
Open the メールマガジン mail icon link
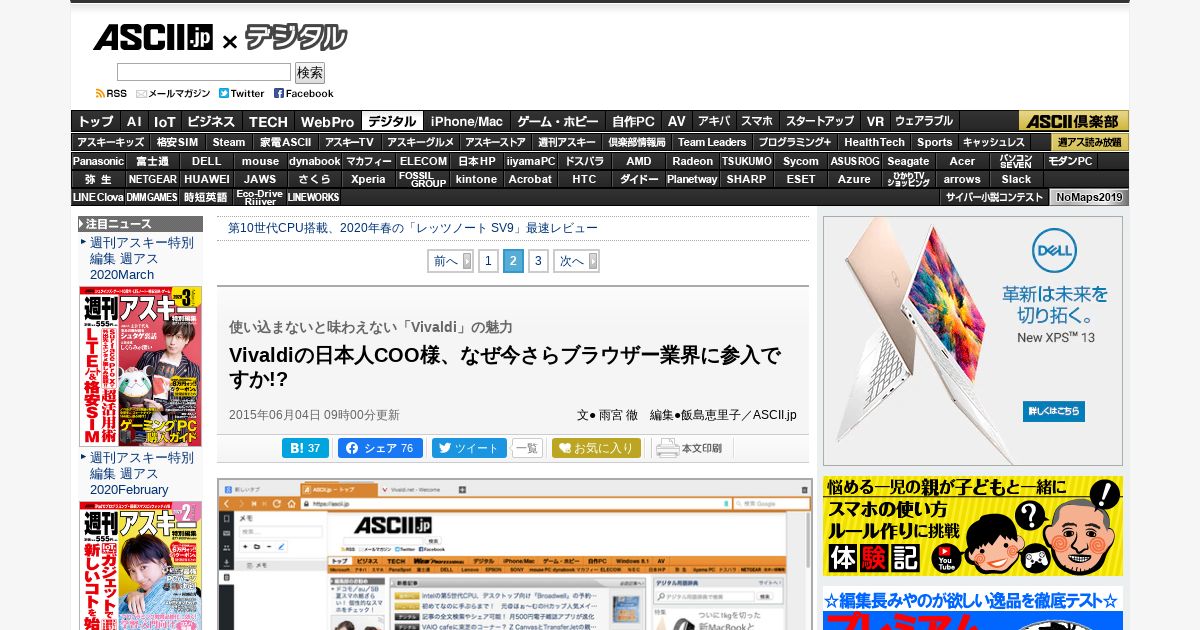coord(173,93)
